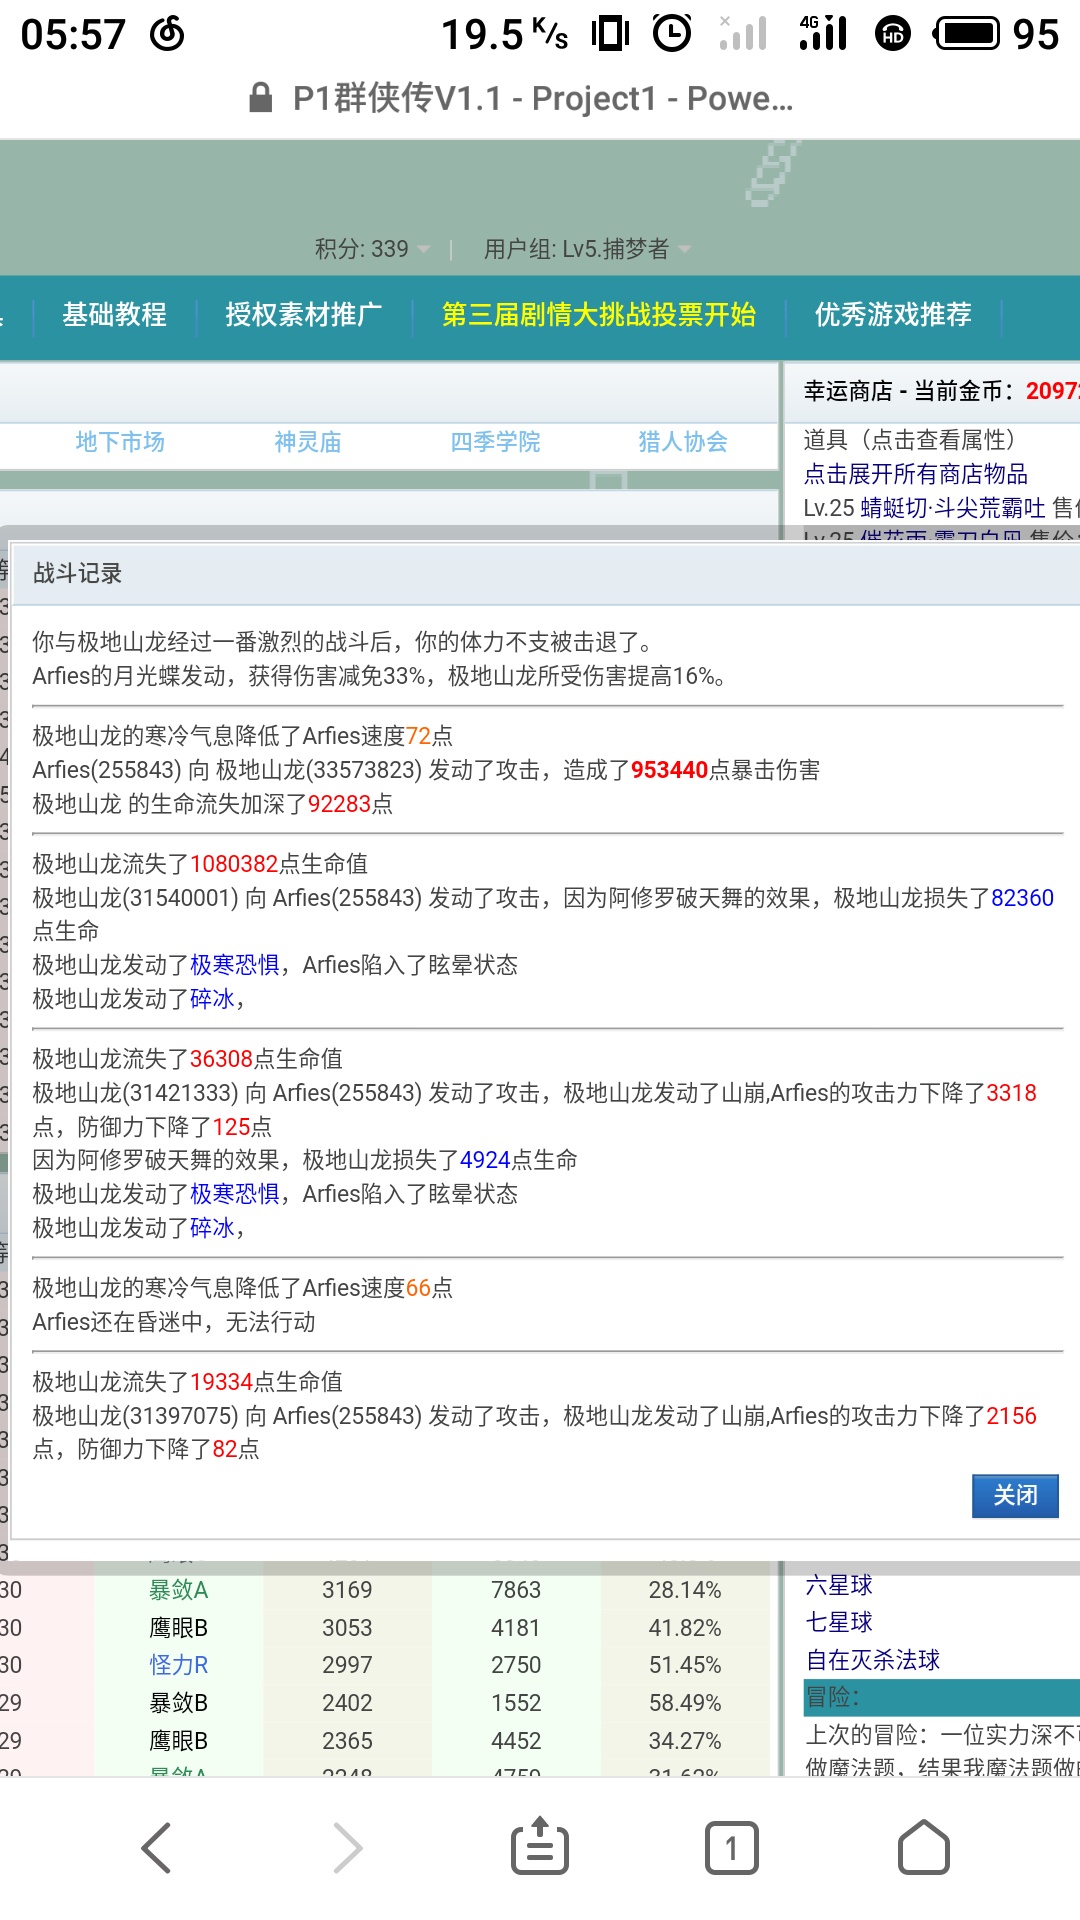Switch to the 神灵庙 tab
Viewport: 1080px width, 1920px height.
tap(308, 442)
